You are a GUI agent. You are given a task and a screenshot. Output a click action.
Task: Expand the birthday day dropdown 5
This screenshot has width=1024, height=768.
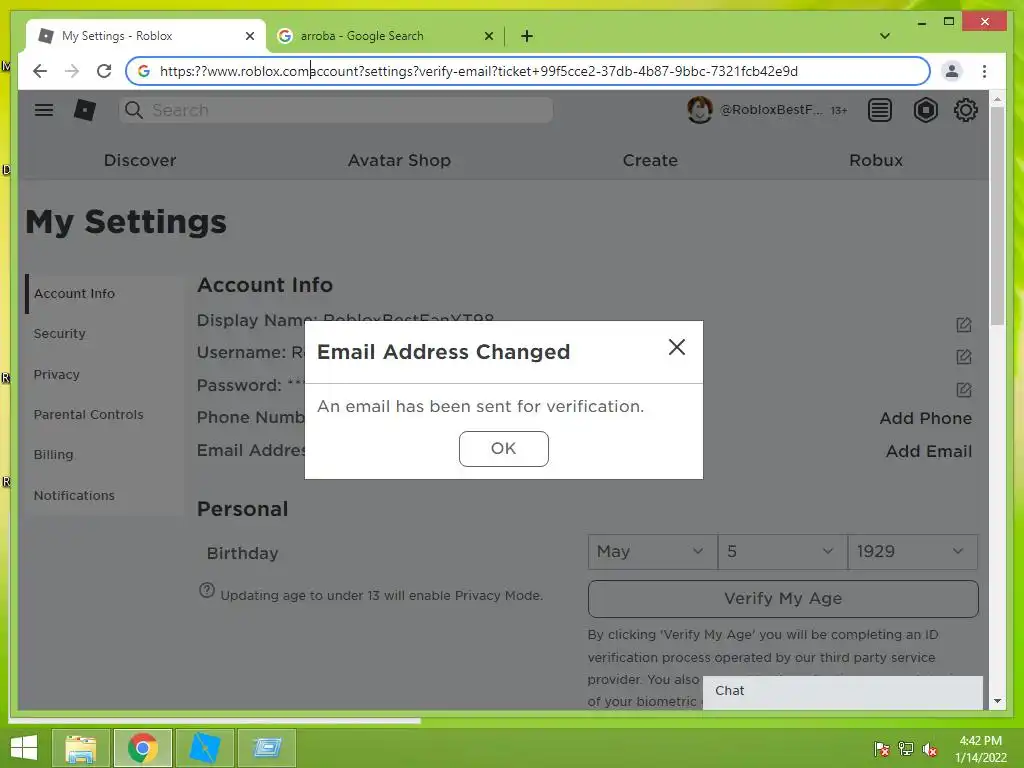782,552
